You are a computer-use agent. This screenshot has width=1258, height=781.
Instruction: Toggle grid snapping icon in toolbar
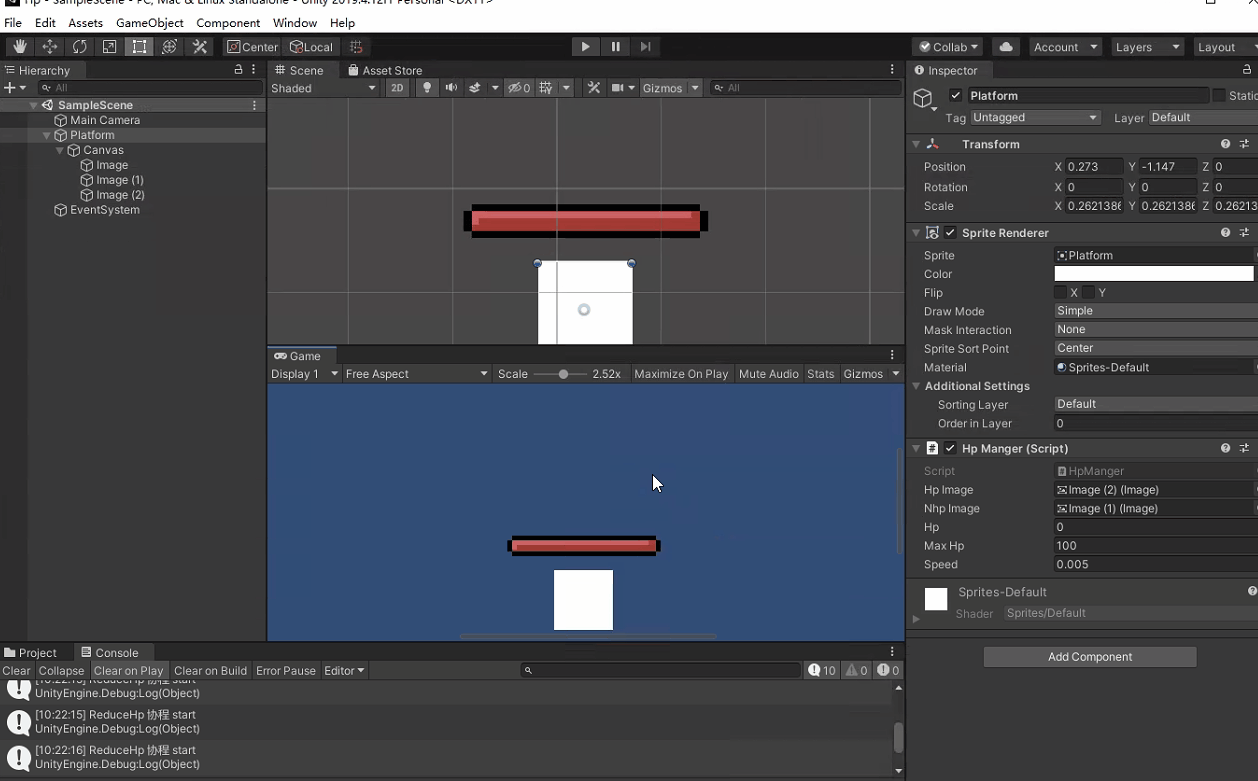pyautogui.click(x=356, y=47)
